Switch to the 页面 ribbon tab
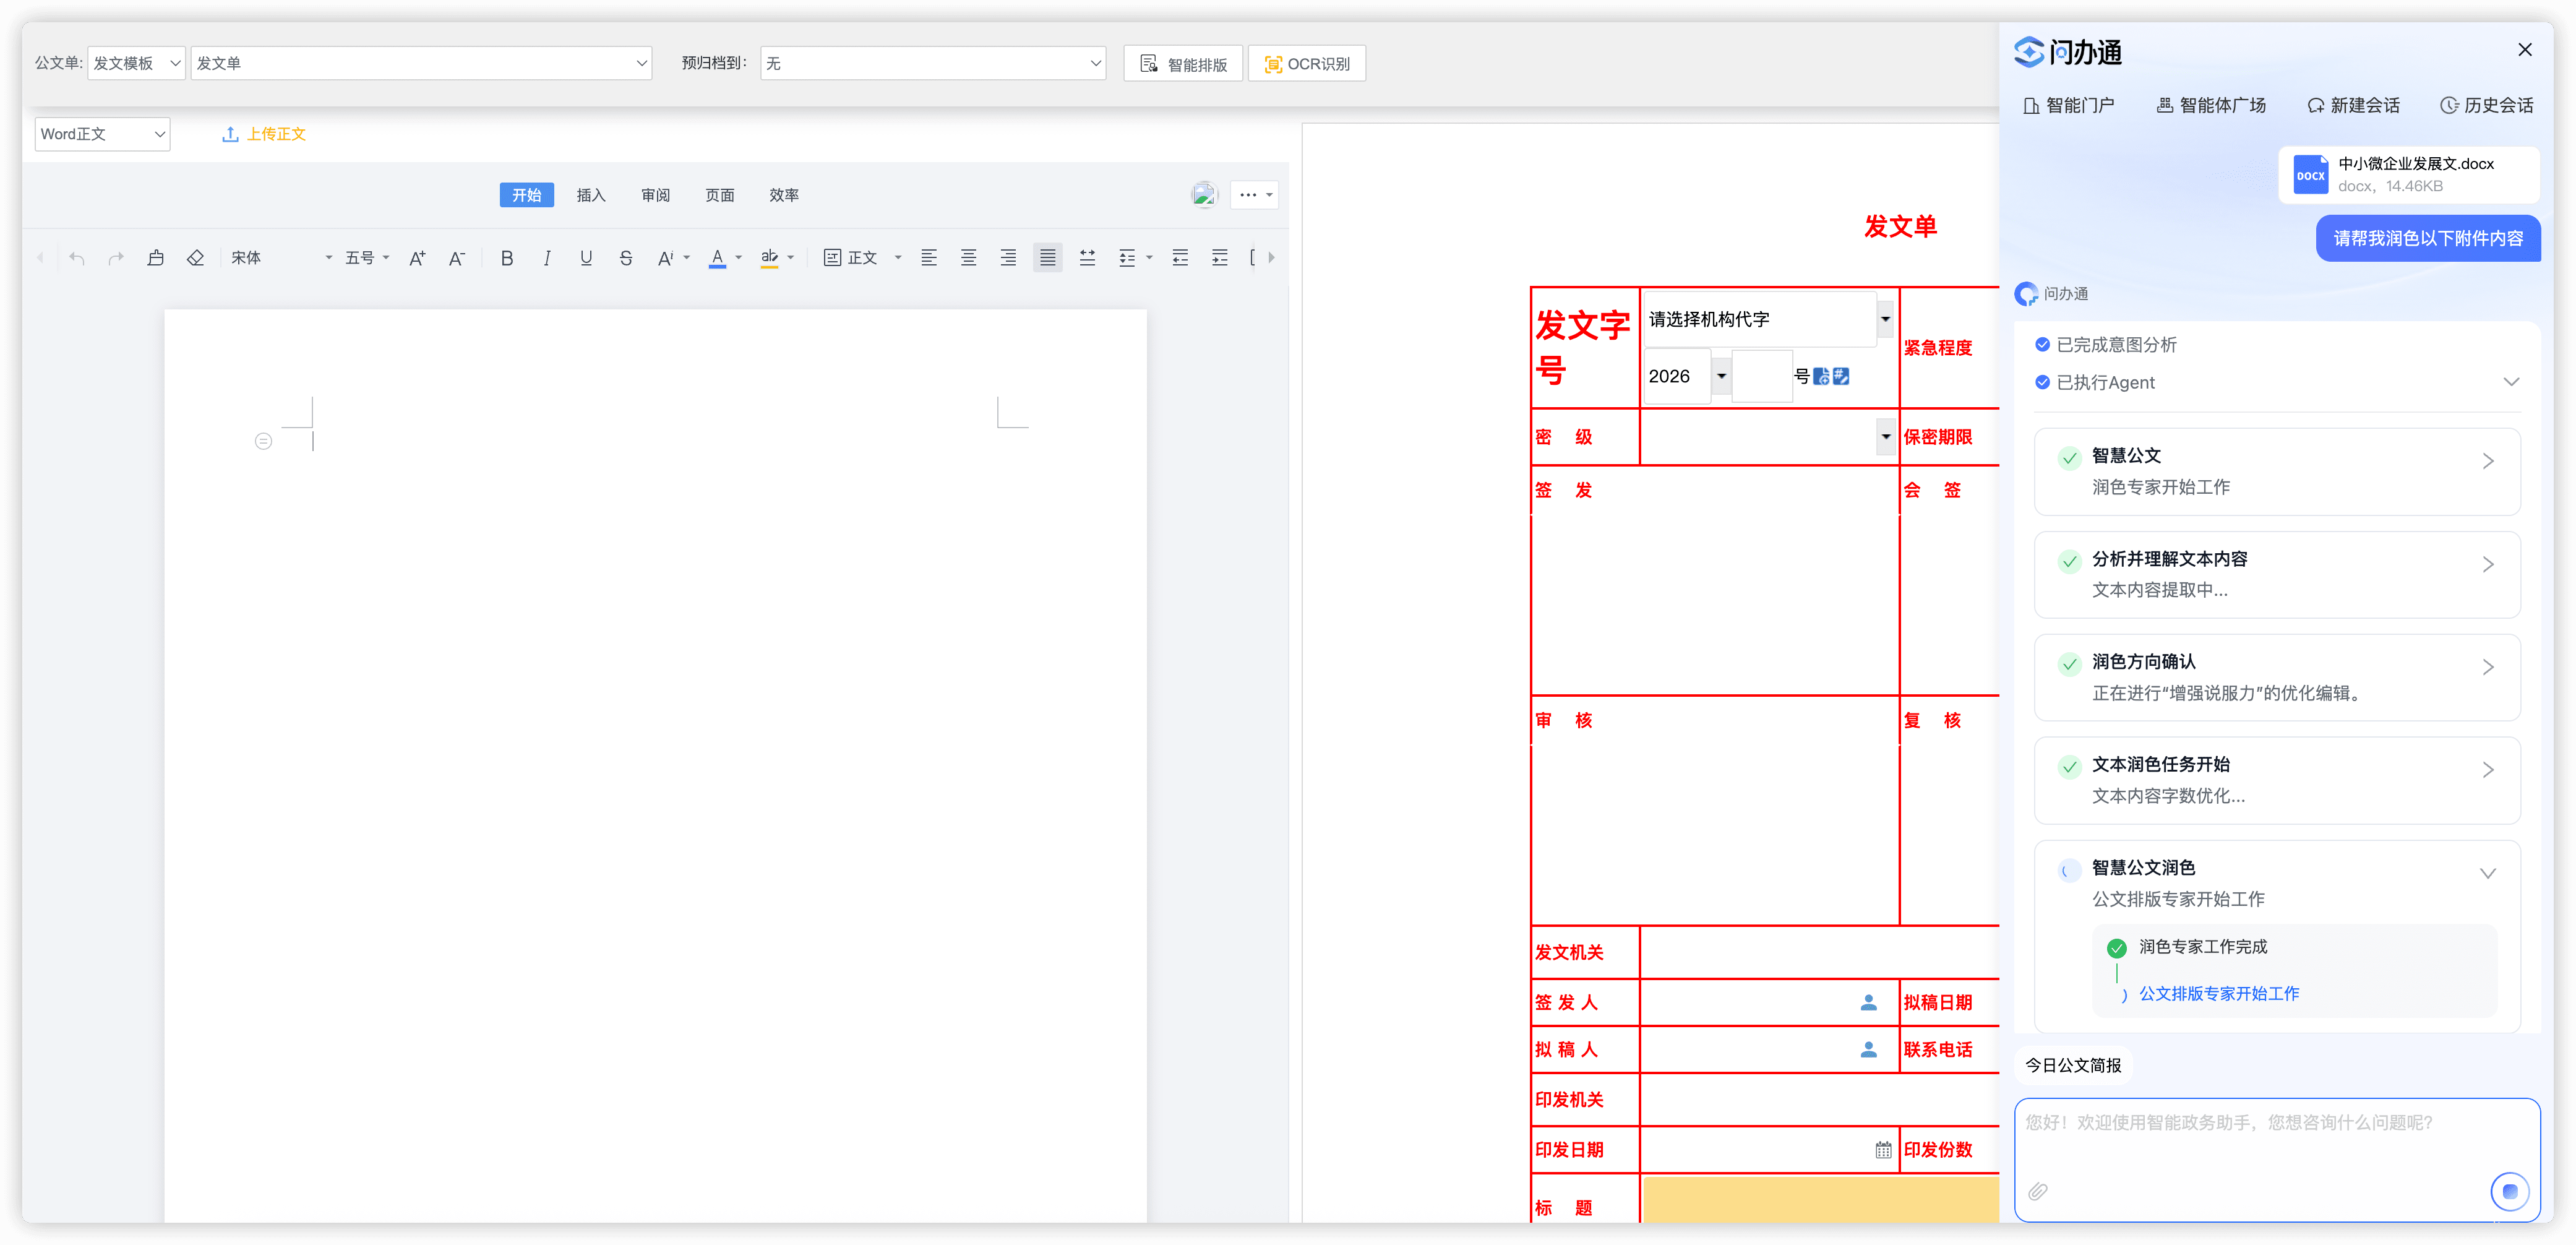This screenshot has height=1245, width=2576. pos(720,195)
